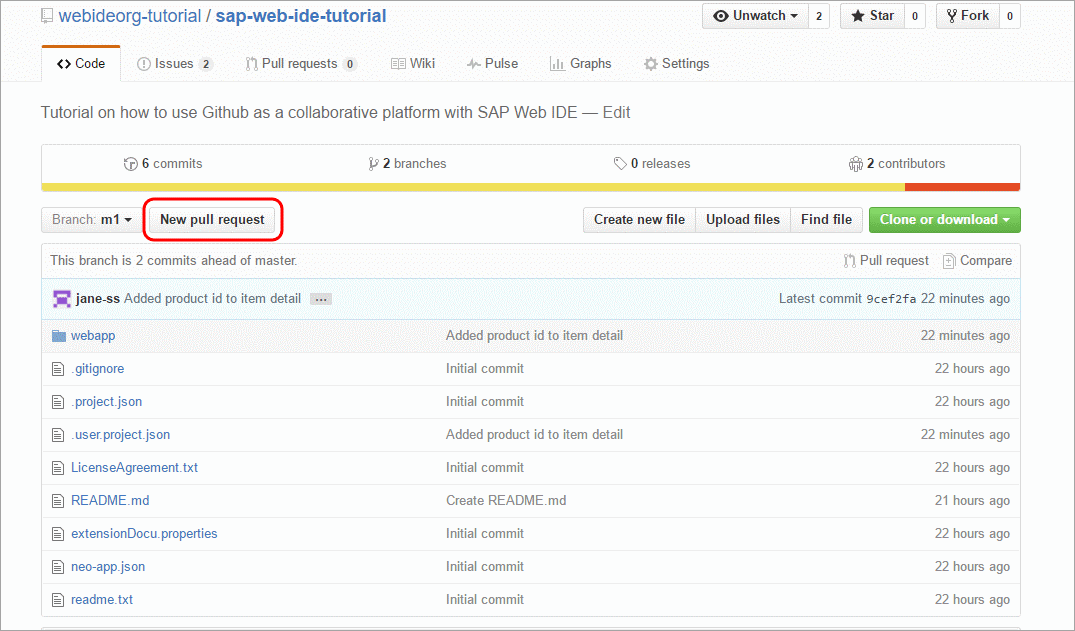Screen dimensions: 1075x631
Task: Click Edit link in repository description
Action: [x=616, y=112]
